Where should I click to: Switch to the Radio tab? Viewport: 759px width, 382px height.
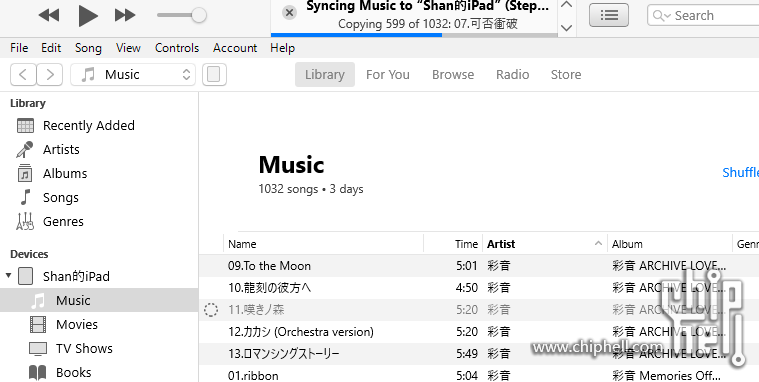point(512,75)
